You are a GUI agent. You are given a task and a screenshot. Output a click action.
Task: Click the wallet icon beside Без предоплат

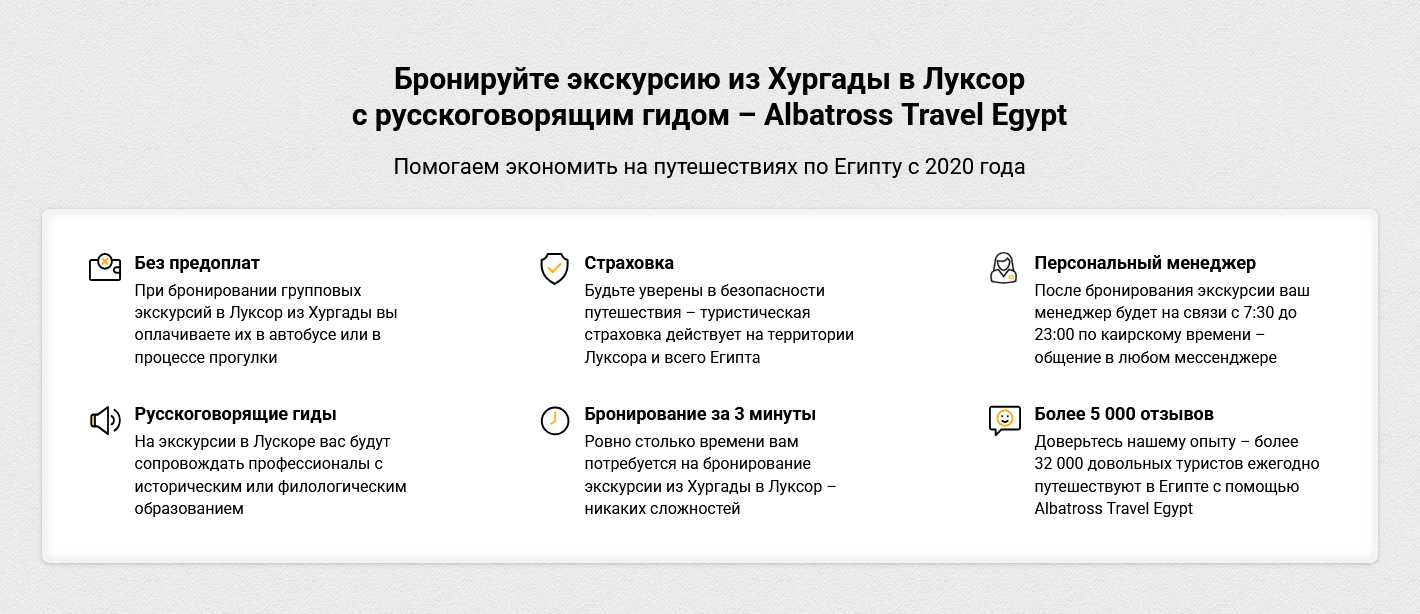[x=104, y=268]
